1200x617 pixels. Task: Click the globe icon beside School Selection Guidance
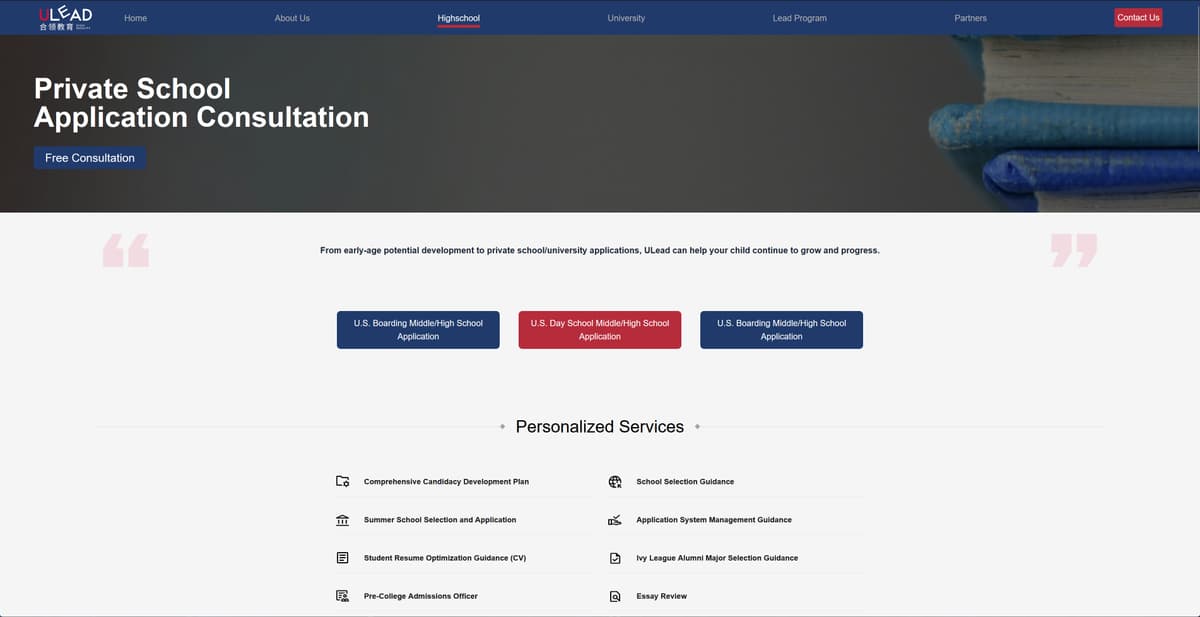click(x=615, y=481)
